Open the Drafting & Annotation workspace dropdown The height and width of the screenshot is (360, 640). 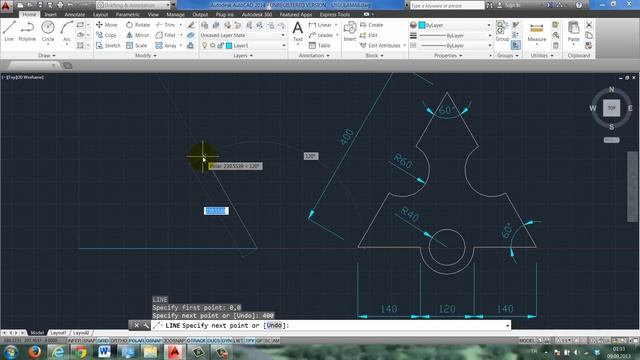pyautogui.click(x=134, y=5)
